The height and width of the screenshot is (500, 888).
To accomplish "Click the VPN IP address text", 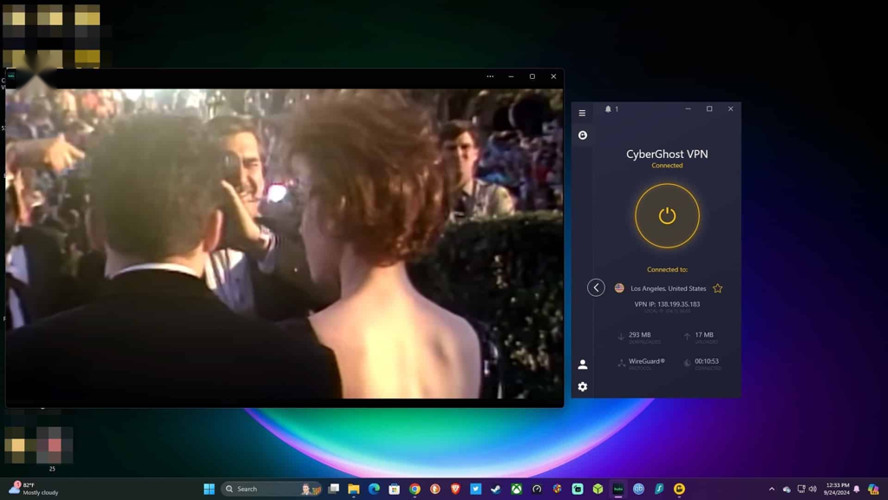I will pyautogui.click(x=667, y=304).
